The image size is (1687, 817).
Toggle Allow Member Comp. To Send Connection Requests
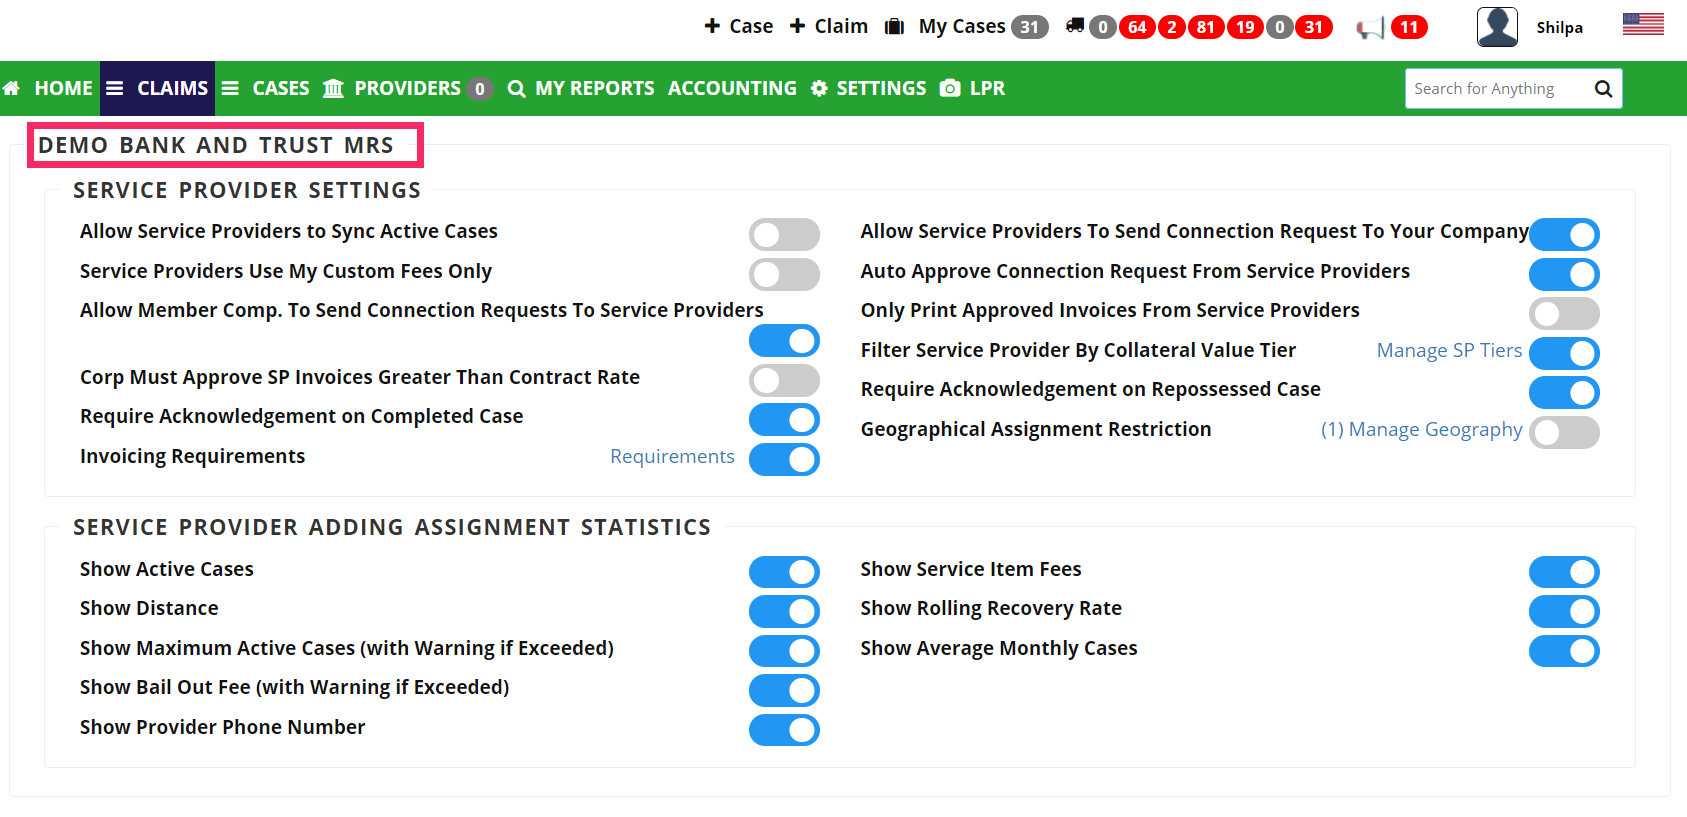(784, 341)
